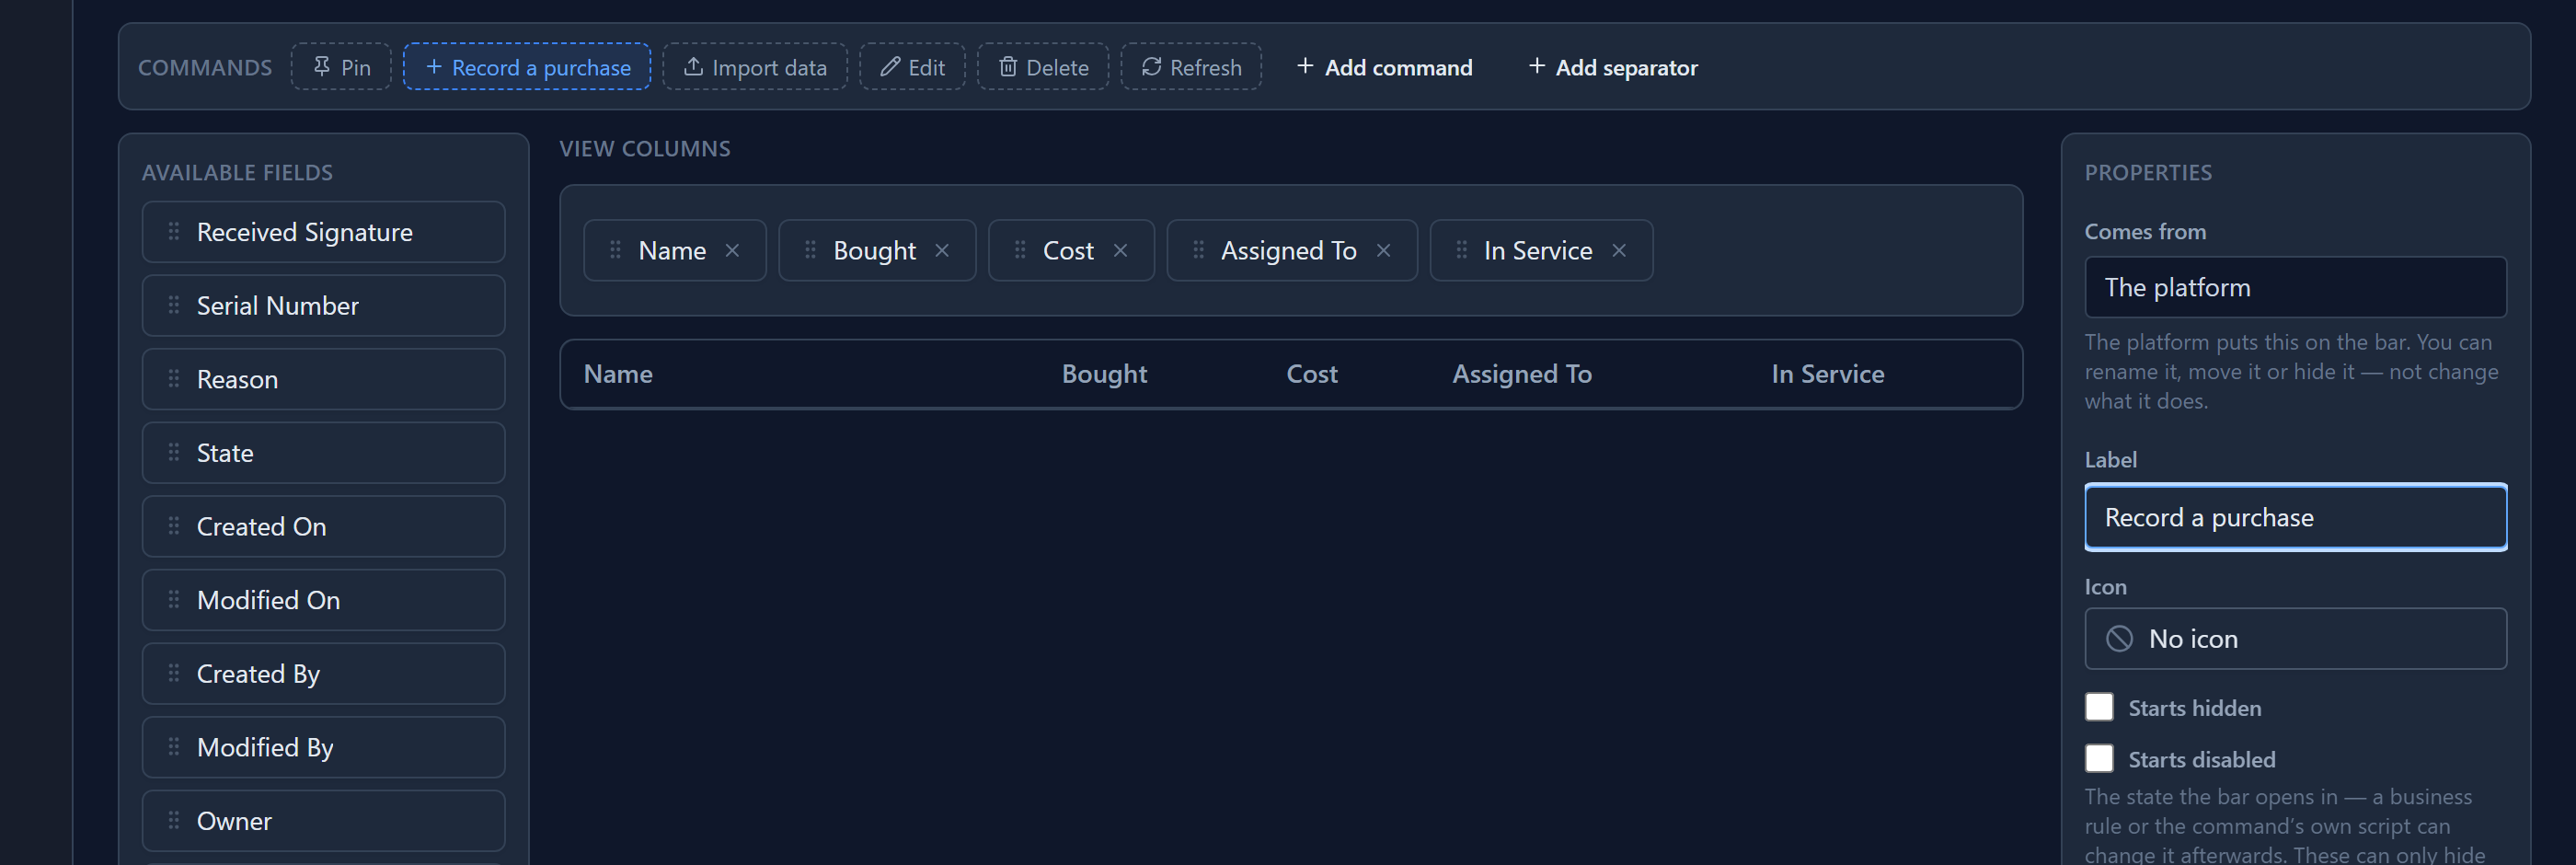Click the Comes from field

[2295, 287]
